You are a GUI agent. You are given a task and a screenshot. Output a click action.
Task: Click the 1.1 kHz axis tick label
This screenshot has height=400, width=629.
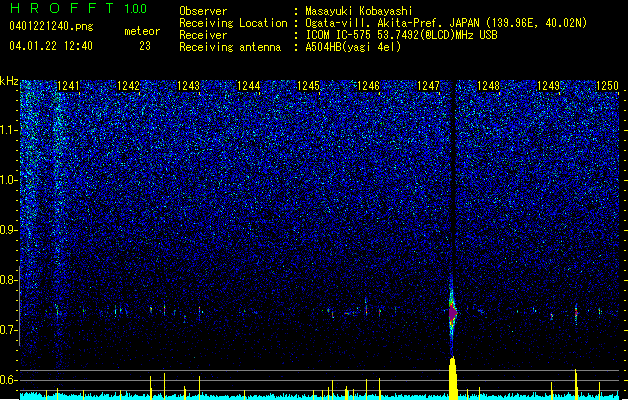pyautogui.click(x=9, y=130)
